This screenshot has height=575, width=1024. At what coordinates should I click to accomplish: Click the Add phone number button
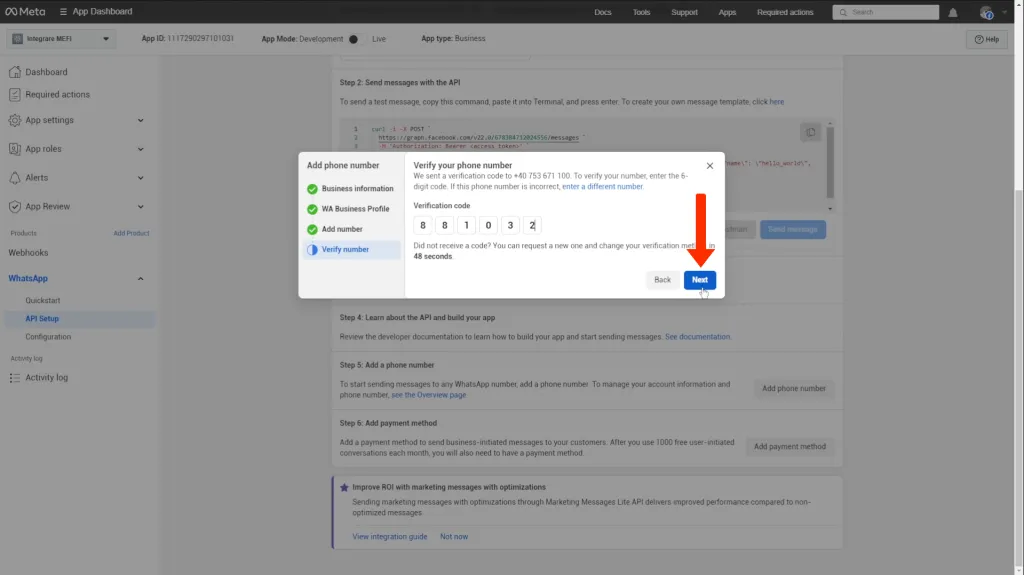pyautogui.click(x=793, y=389)
